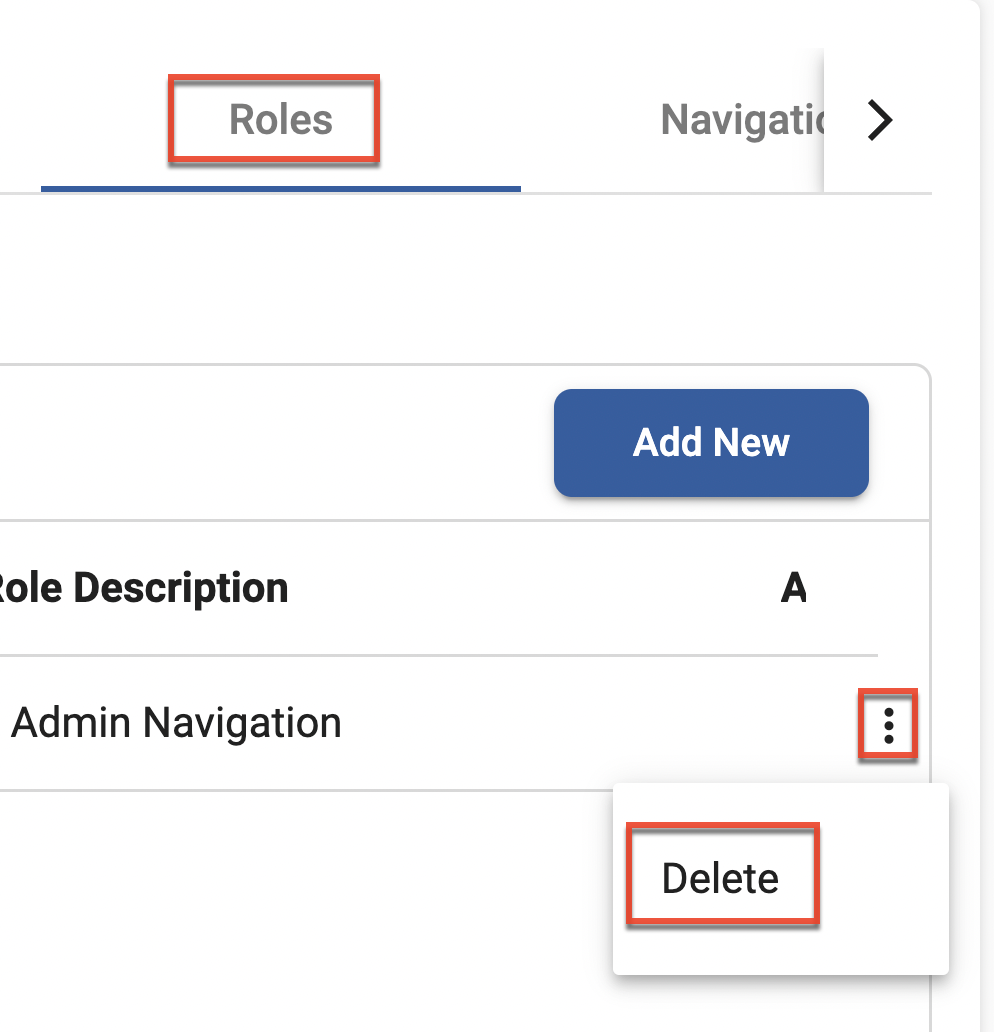Switch to the Roles tab

tap(280, 120)
